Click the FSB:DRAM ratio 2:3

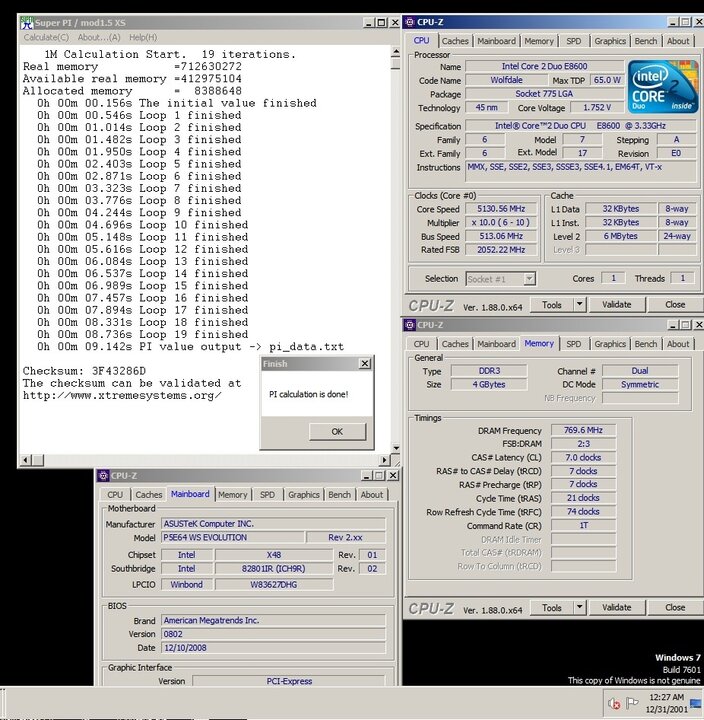[583, 444]
